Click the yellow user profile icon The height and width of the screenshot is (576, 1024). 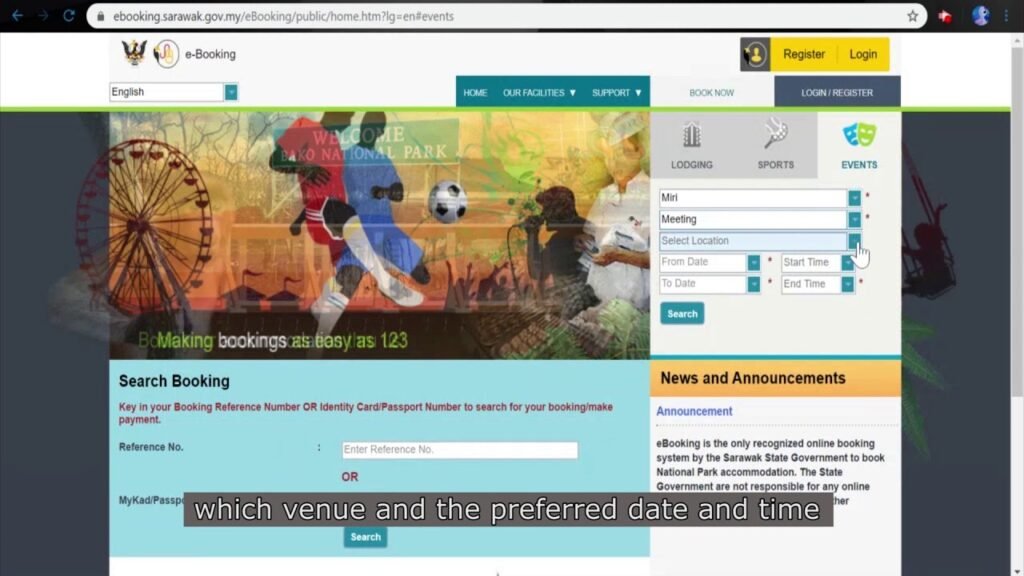click(755, 54)
